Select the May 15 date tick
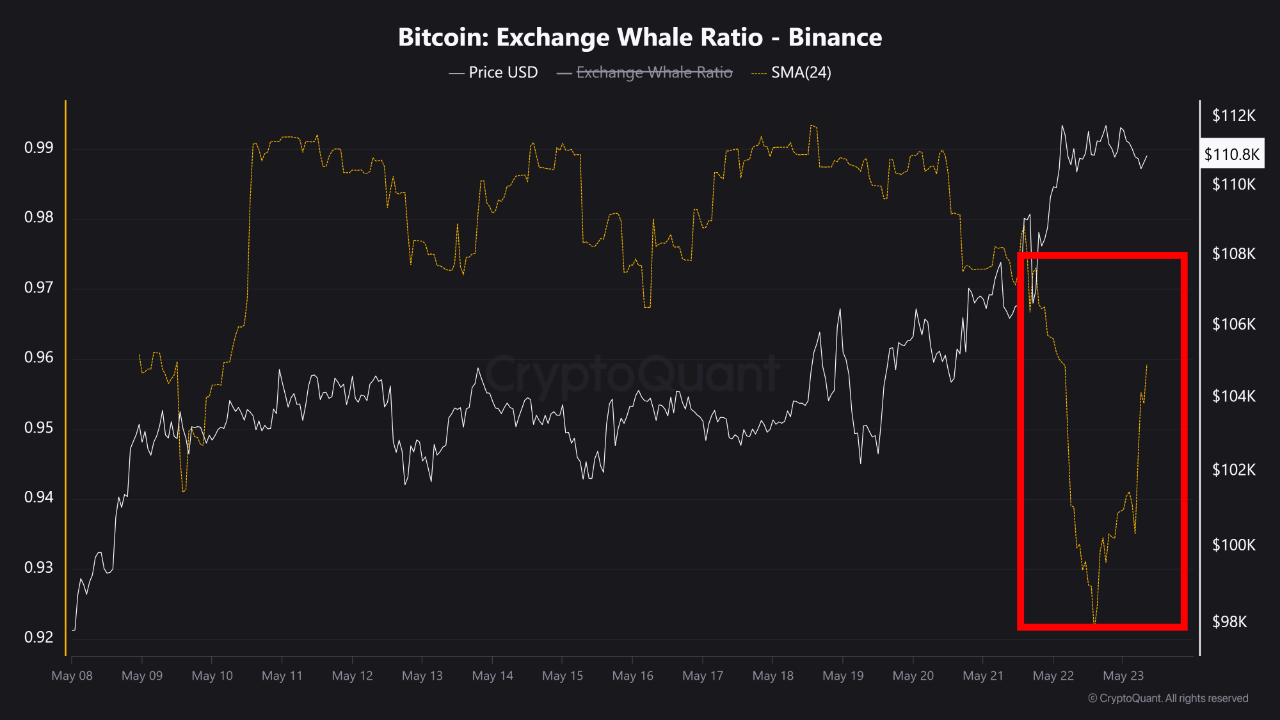1280x720 pixels. 562,676
